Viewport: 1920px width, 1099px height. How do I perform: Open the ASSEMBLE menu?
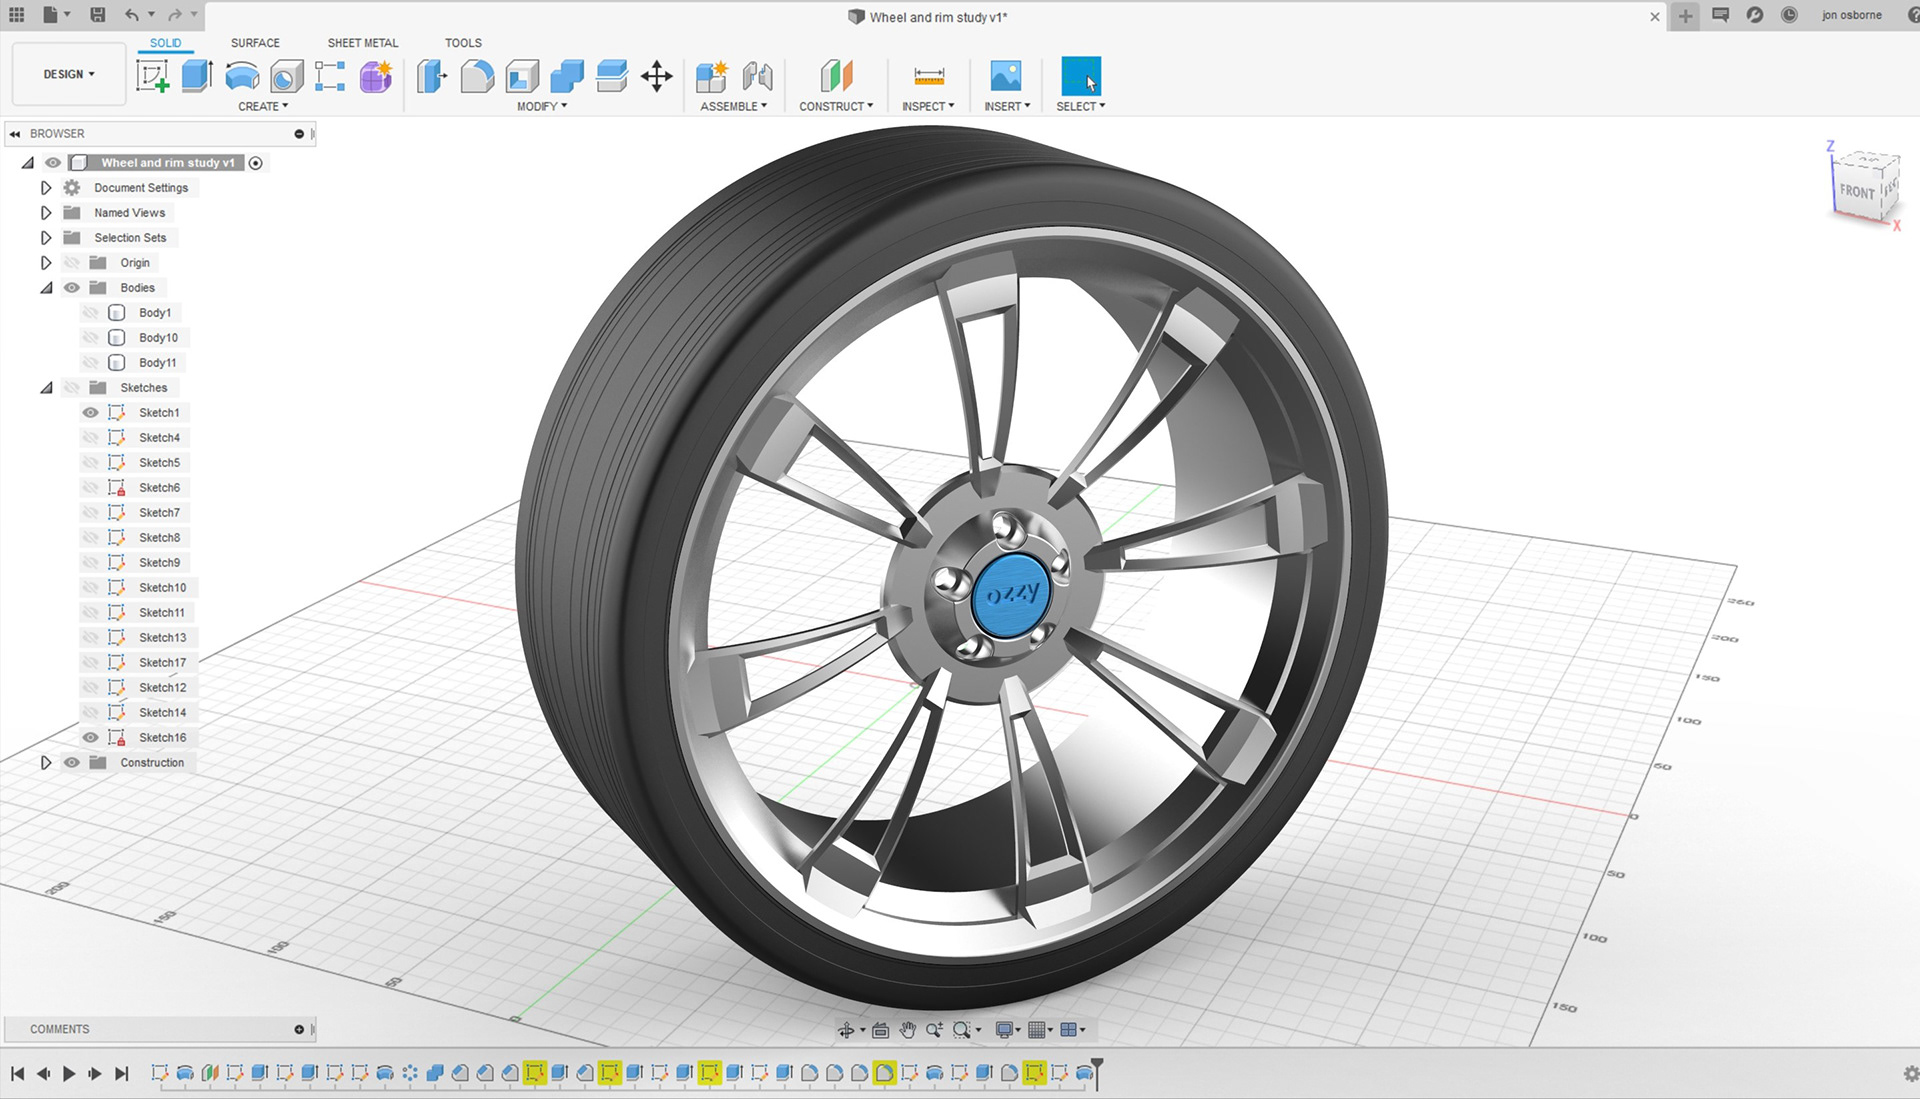point(734,106)
